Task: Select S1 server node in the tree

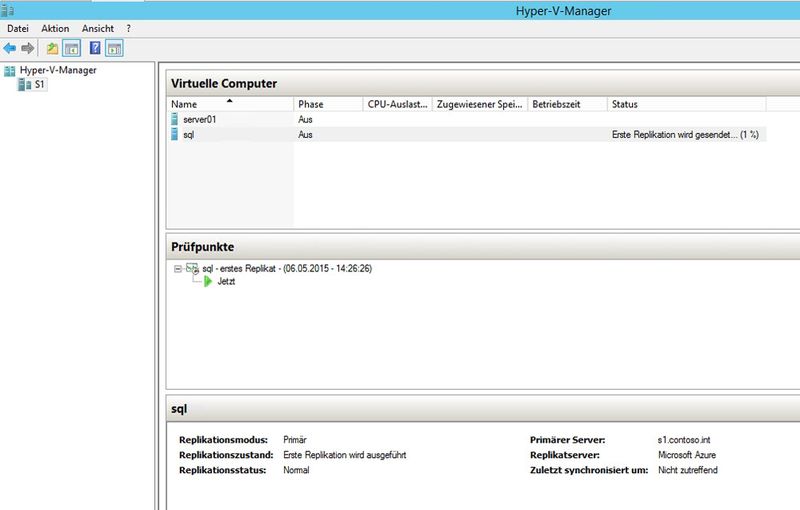Action: click(40, 85)
